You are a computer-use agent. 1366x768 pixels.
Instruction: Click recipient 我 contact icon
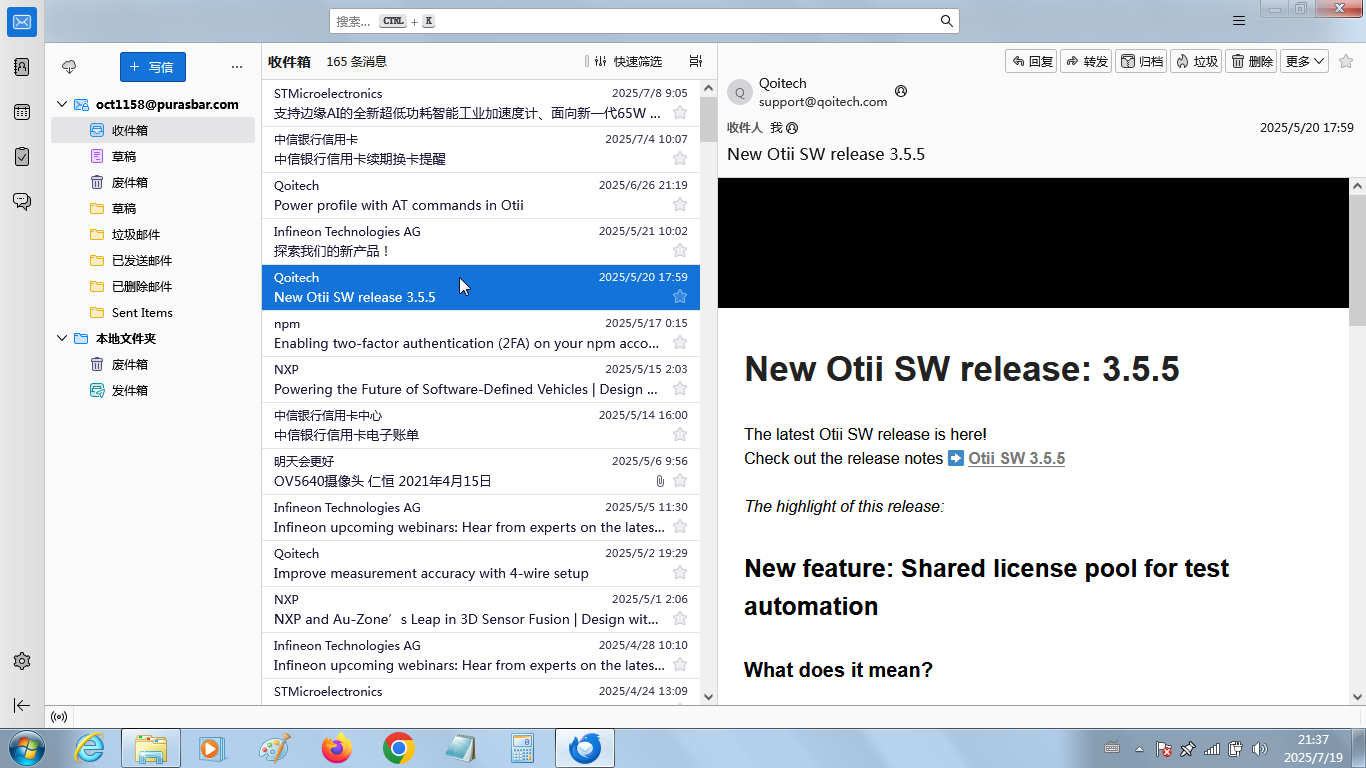tap(792, 128)
